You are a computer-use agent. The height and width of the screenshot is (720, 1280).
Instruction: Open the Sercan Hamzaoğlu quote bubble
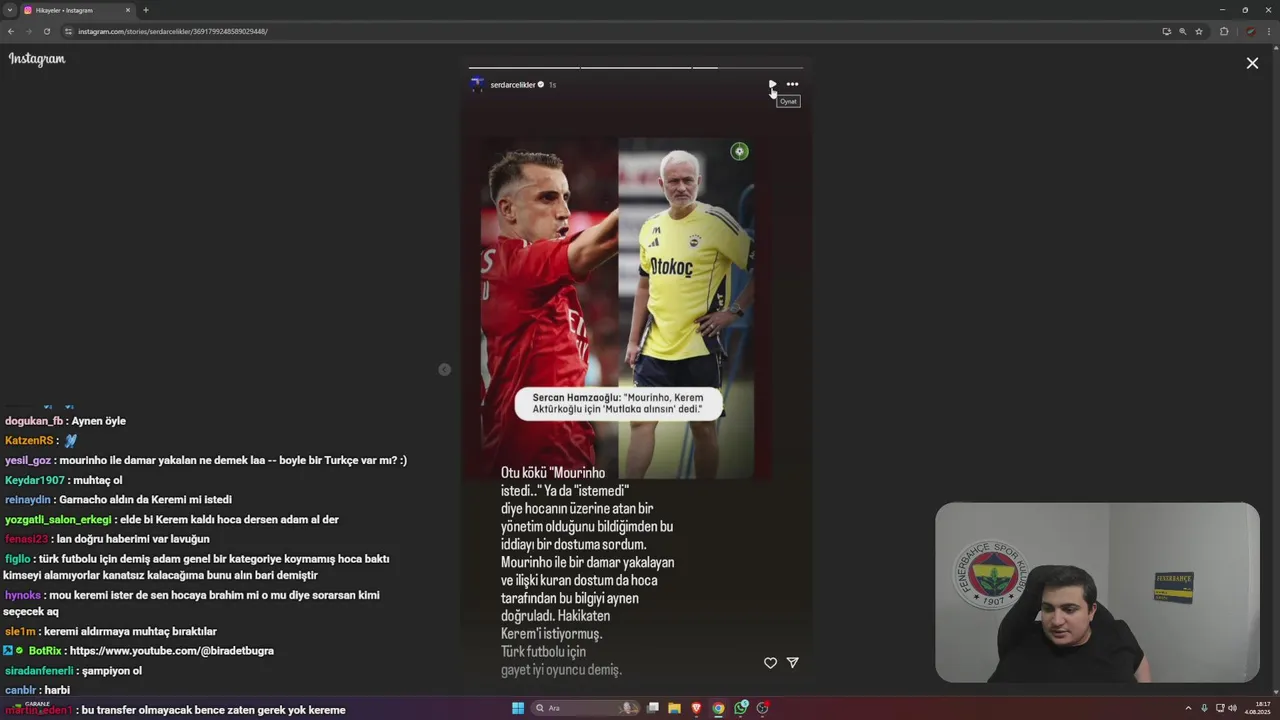coord(618,404)
